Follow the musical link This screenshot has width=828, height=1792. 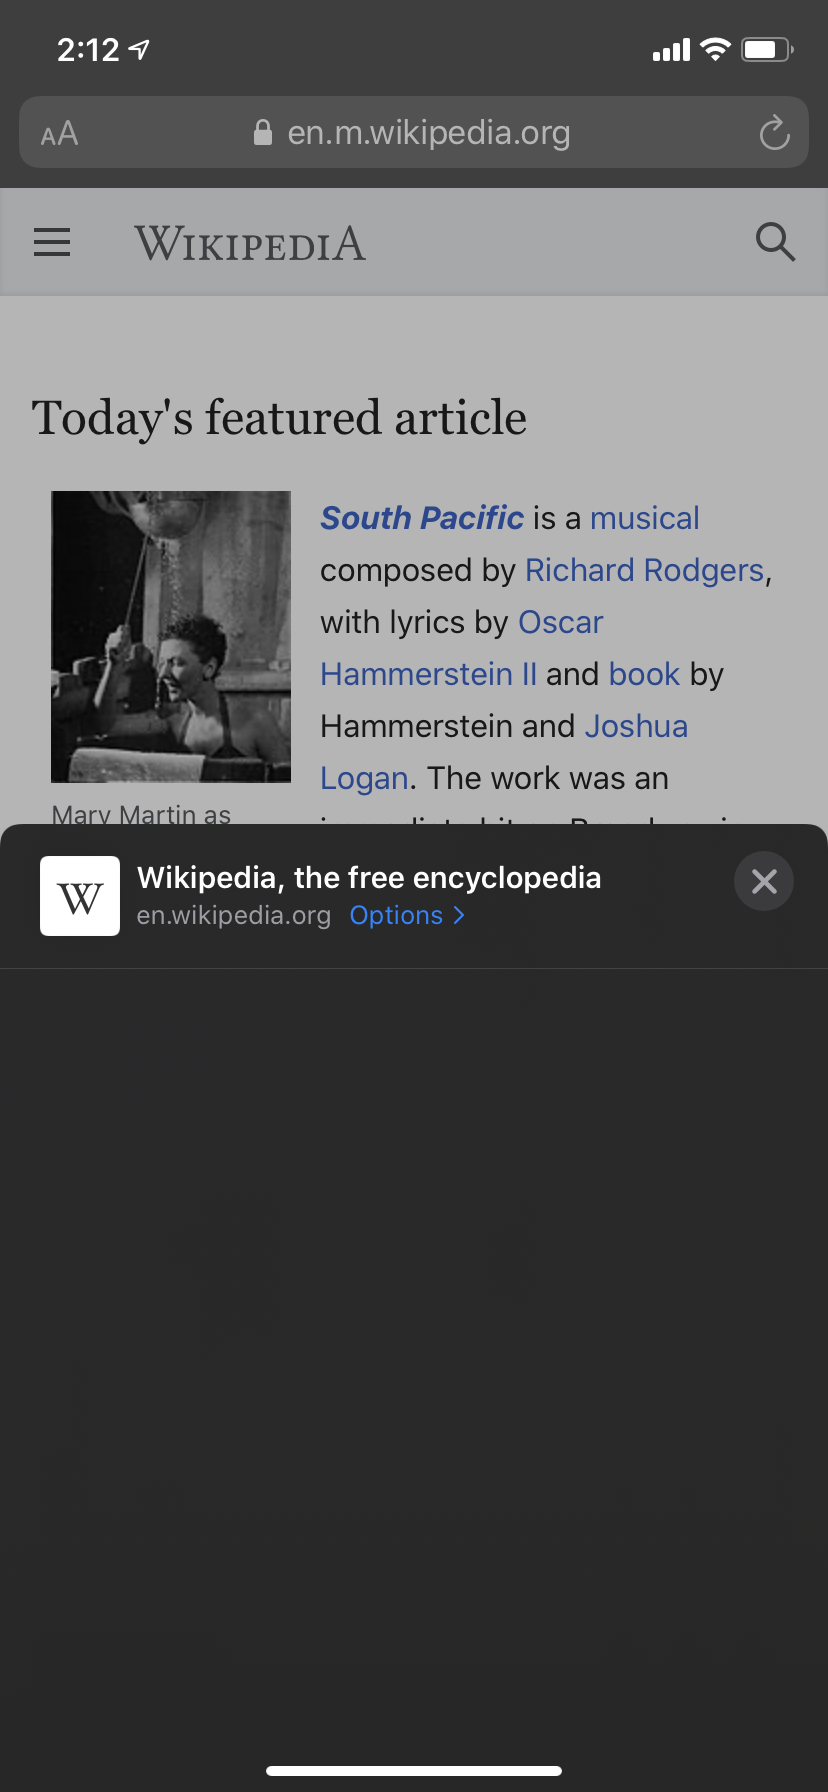coord(644,518)
